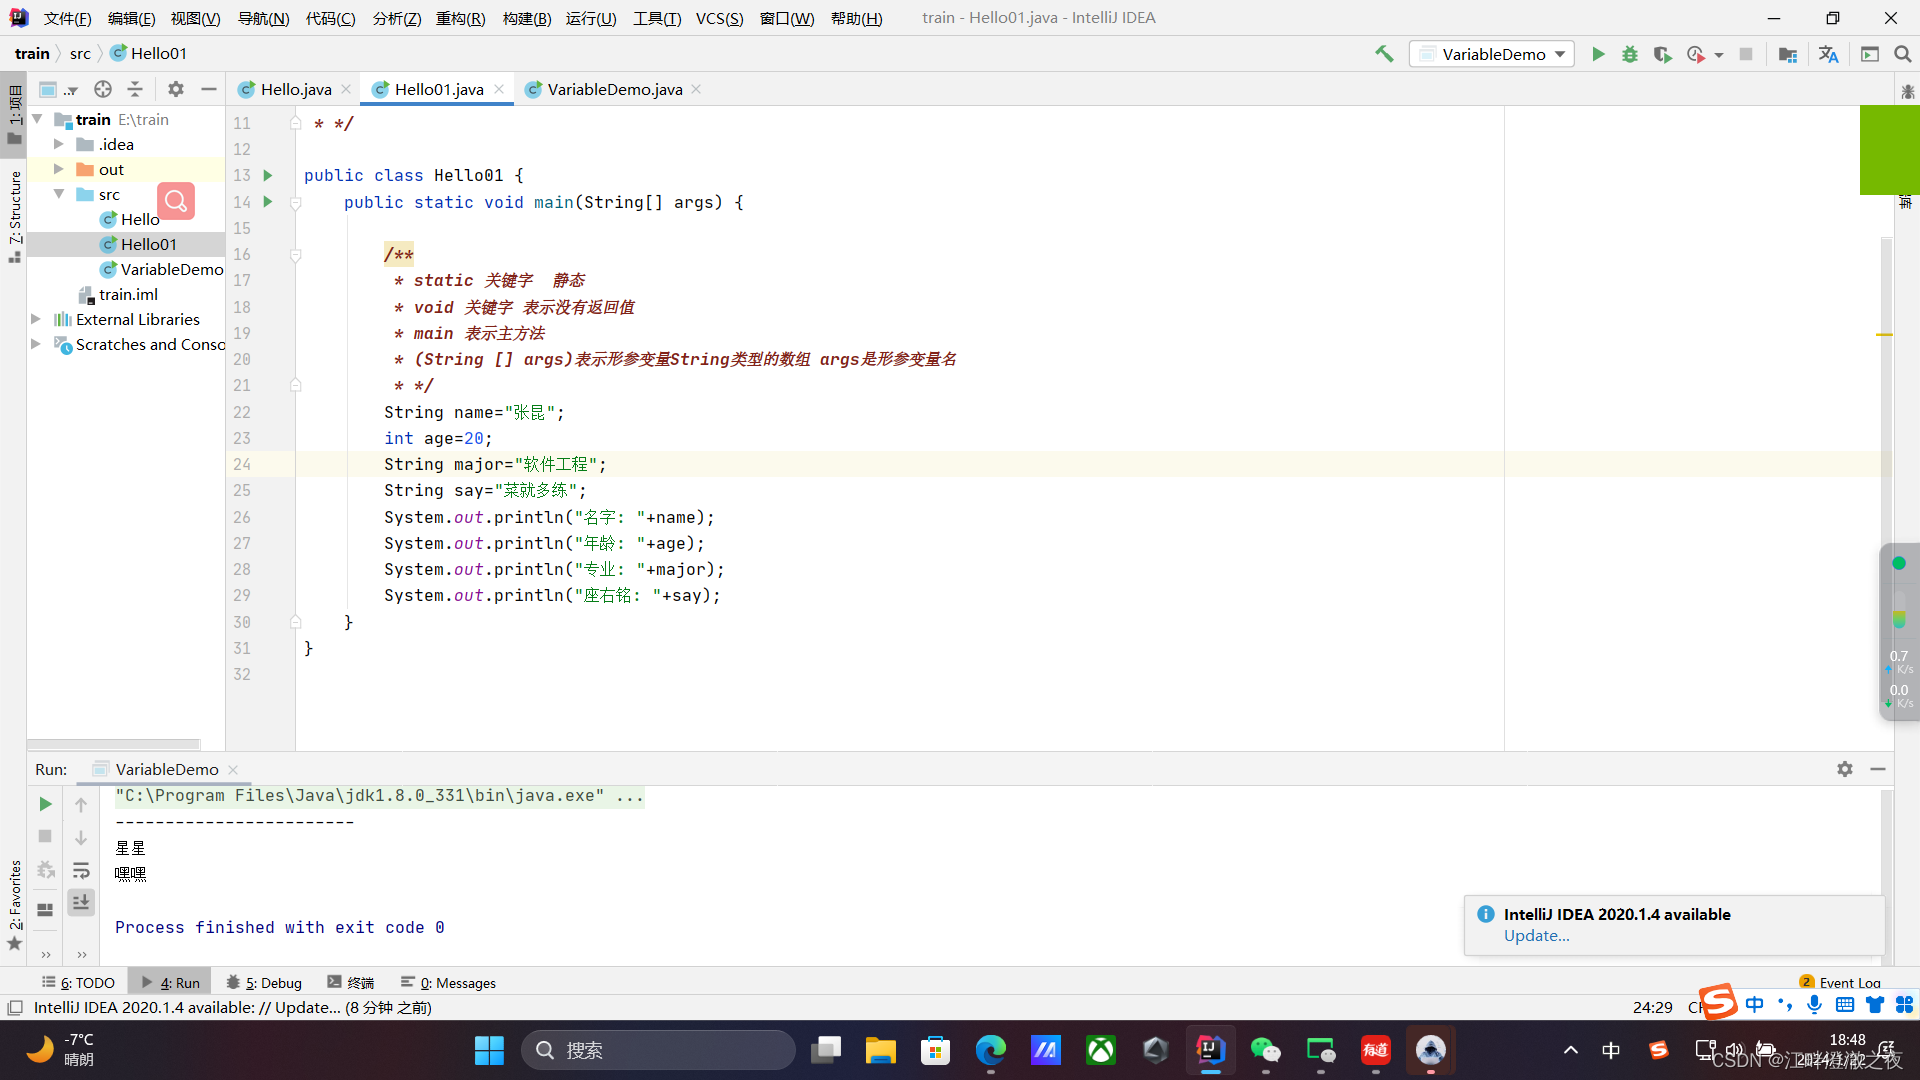Run VariableDemo with the green toolbar play button

(1598, 54)
